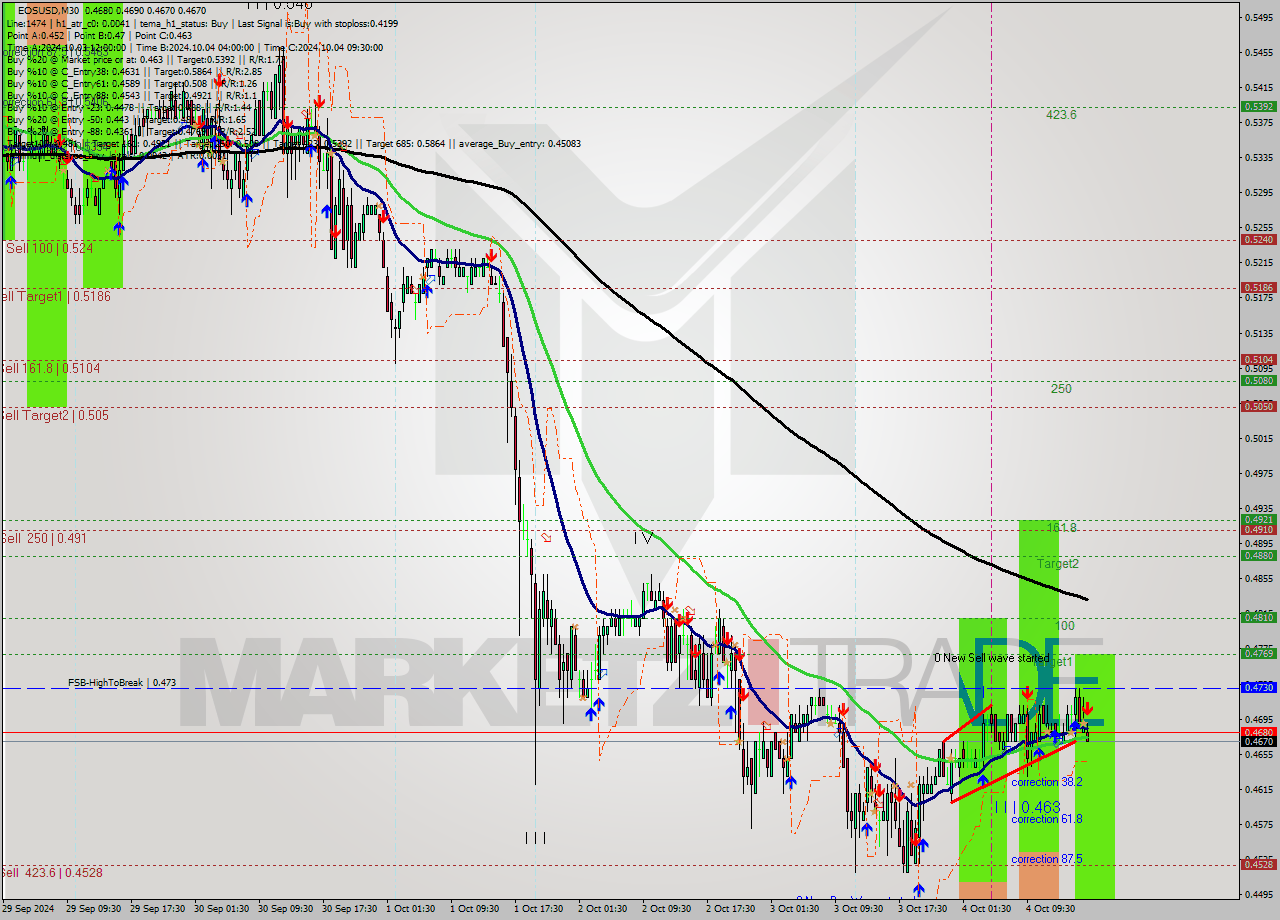The height and width of the screenshot is (920, 1280).
Task: Click the blue arrow below the 1 Oct 01:30 consolidation
Action: (426, 289)
